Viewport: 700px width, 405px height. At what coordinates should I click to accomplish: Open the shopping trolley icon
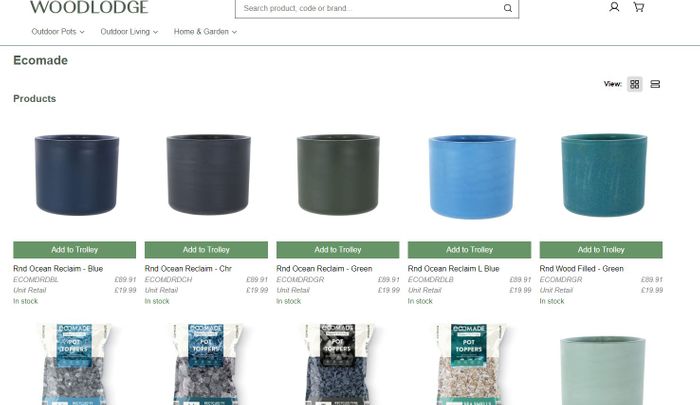(x=639, y=7)
